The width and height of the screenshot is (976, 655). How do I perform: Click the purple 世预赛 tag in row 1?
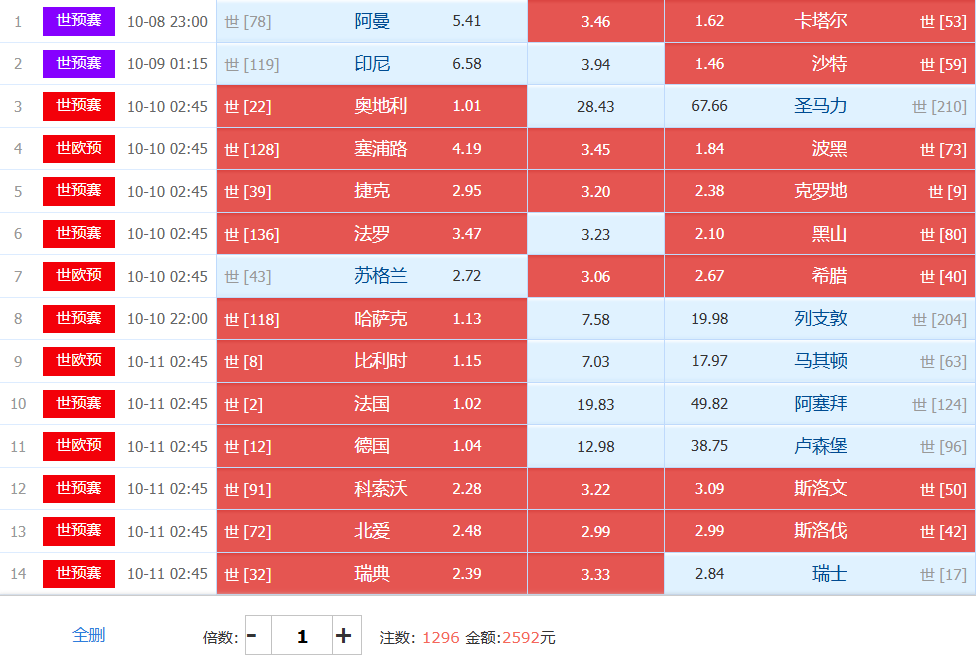(78, 21)
